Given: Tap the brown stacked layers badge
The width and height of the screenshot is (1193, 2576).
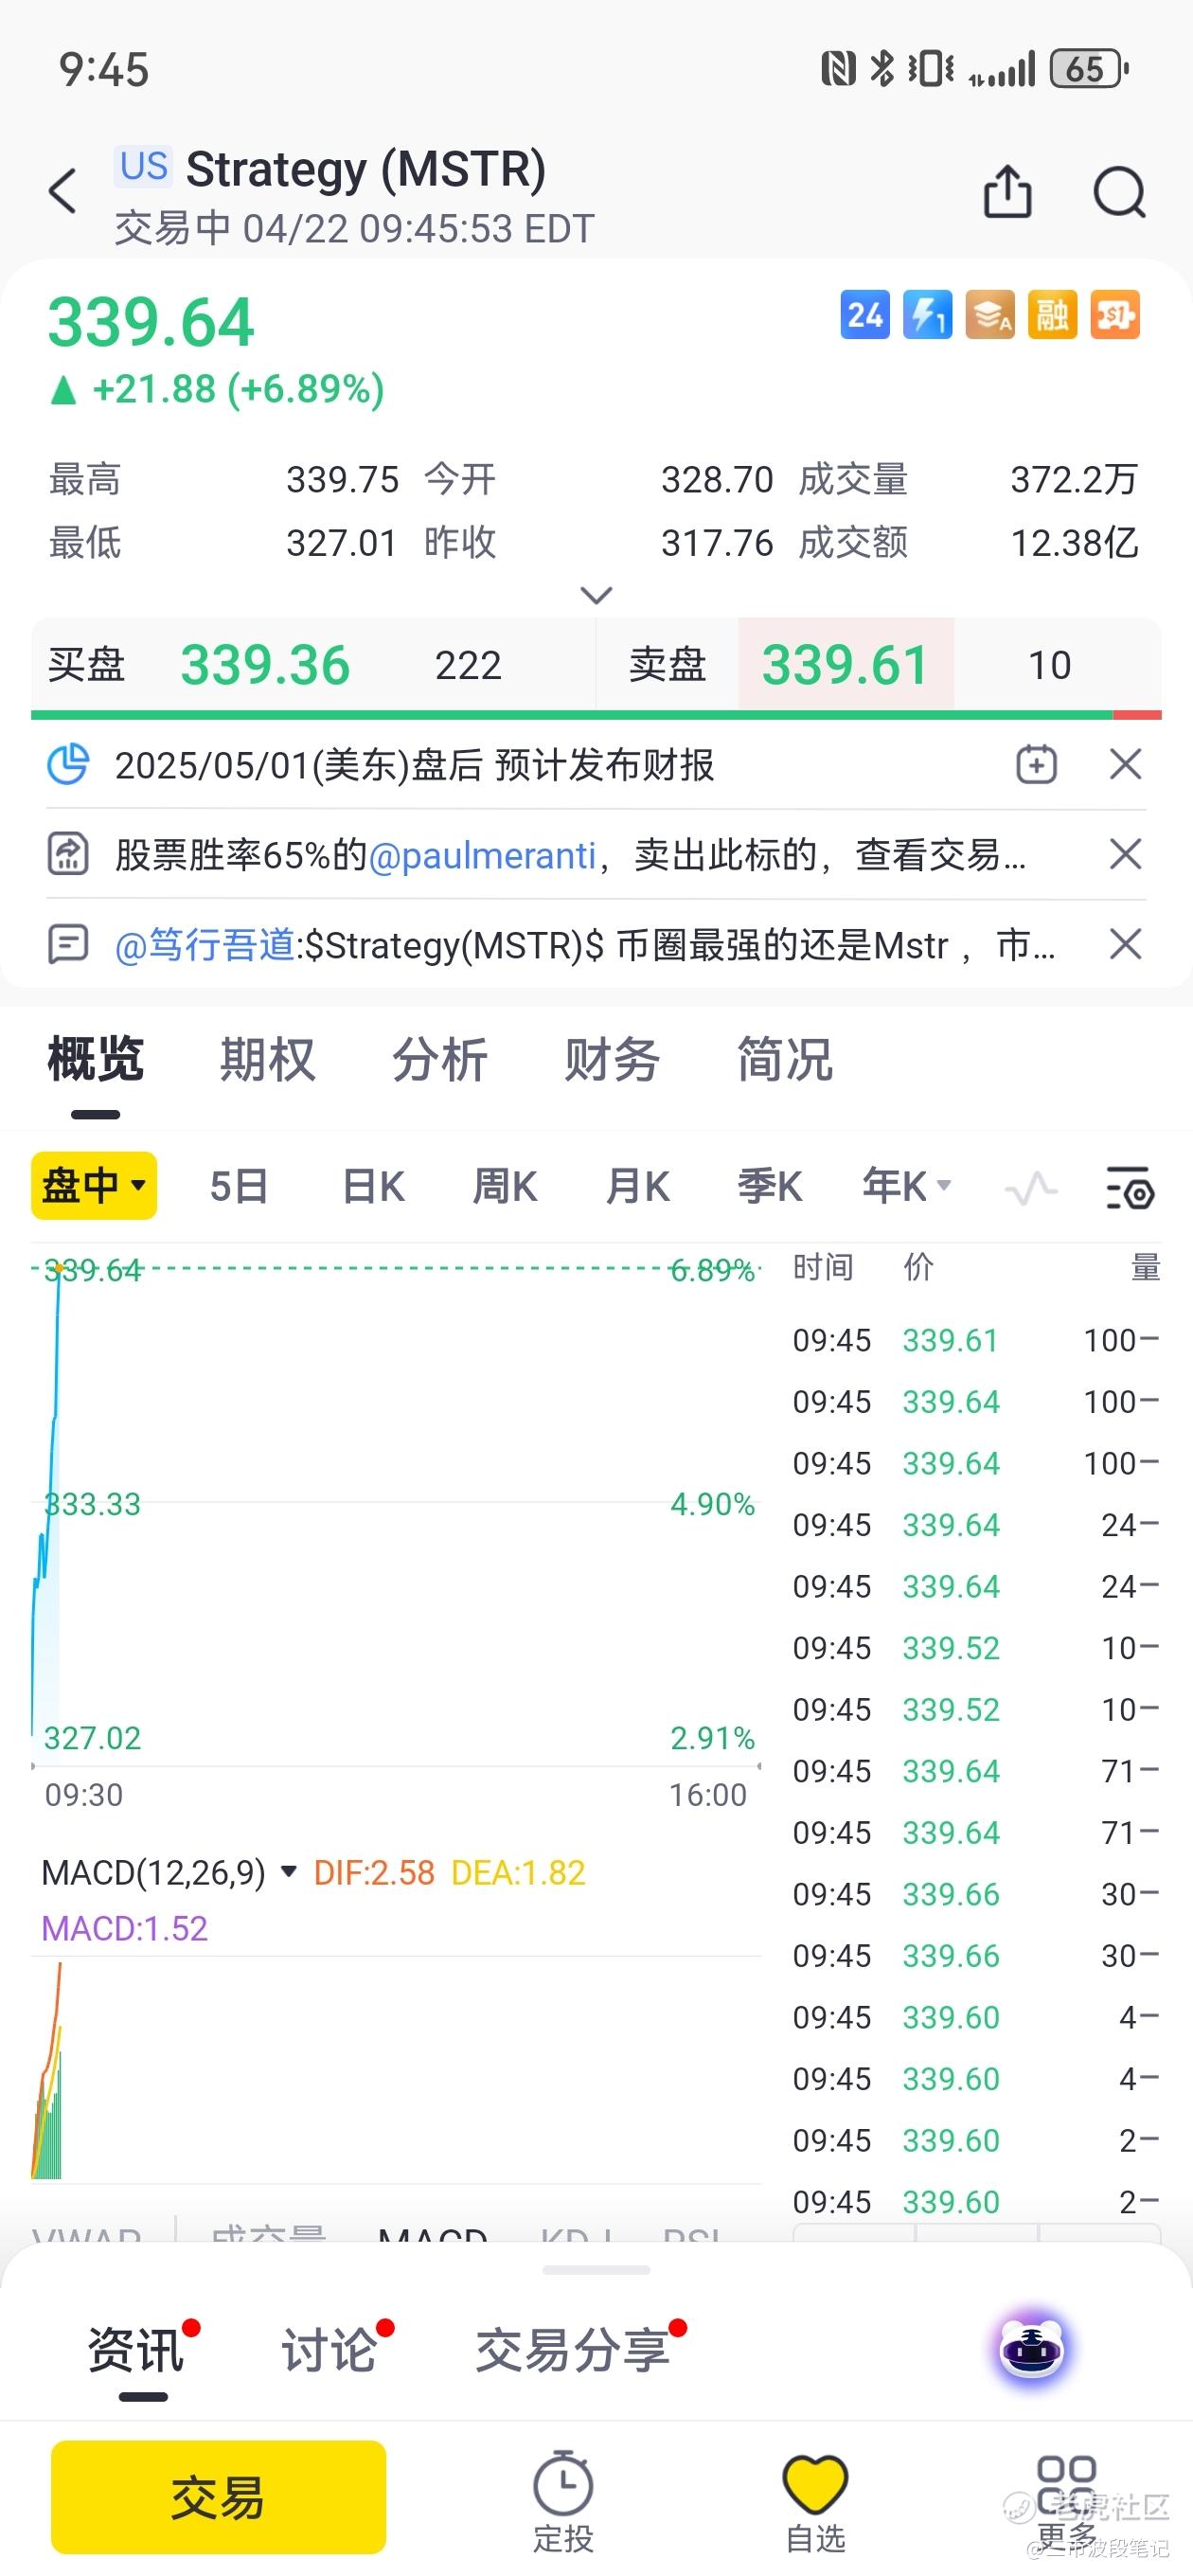Looking at the screenshot, I should pyautogui.click(x=990, y=315).
